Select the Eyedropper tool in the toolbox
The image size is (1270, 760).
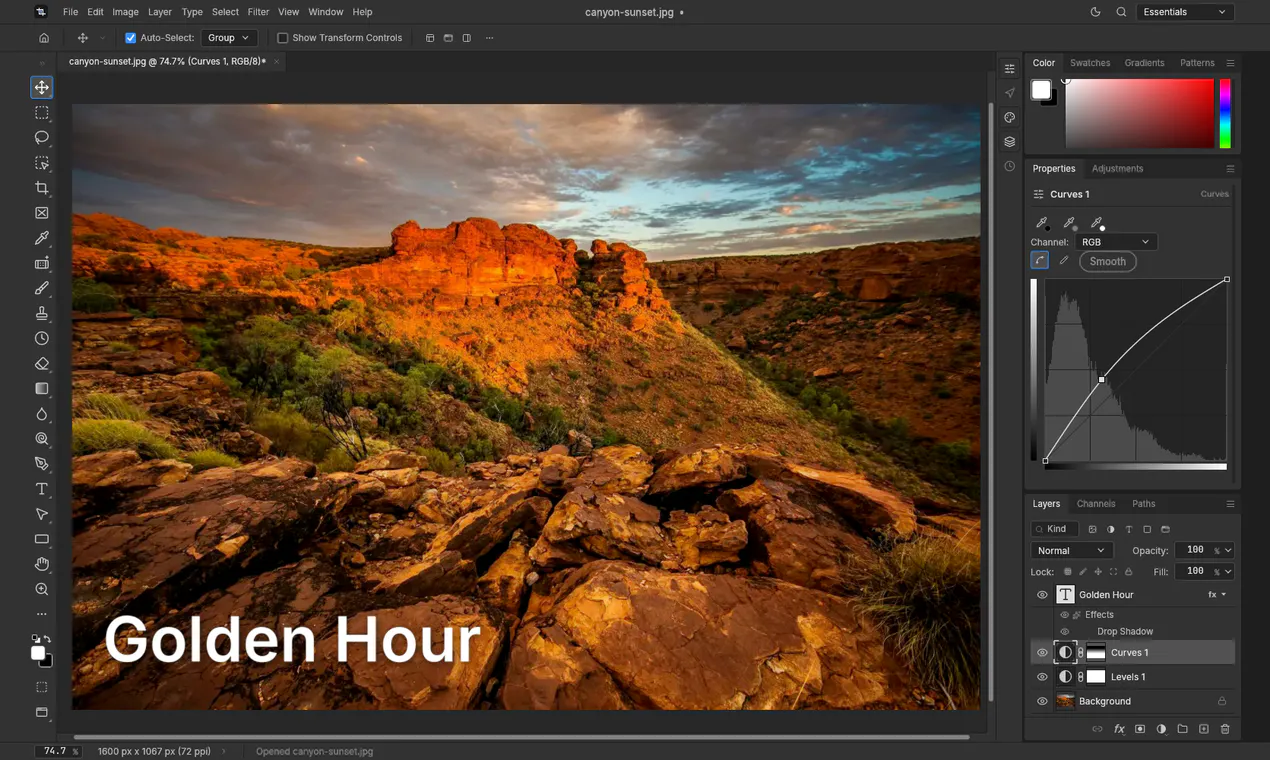click(41, 238)
